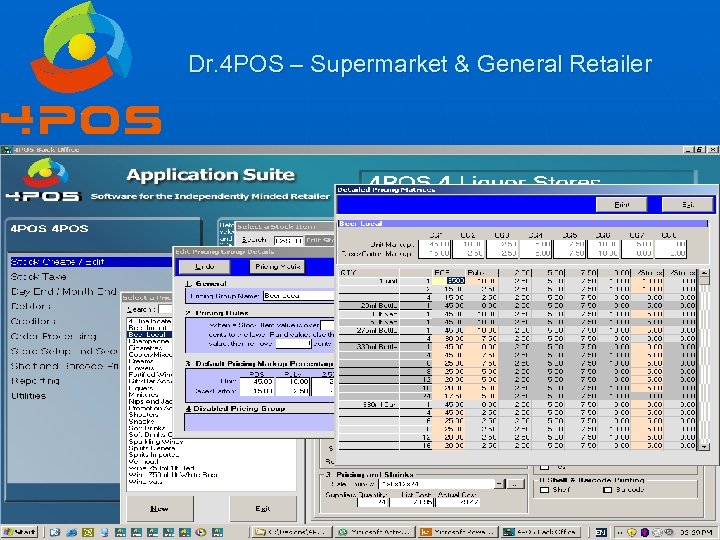
Task: Click Exit in pricing group selector
Action: (263, 509)
